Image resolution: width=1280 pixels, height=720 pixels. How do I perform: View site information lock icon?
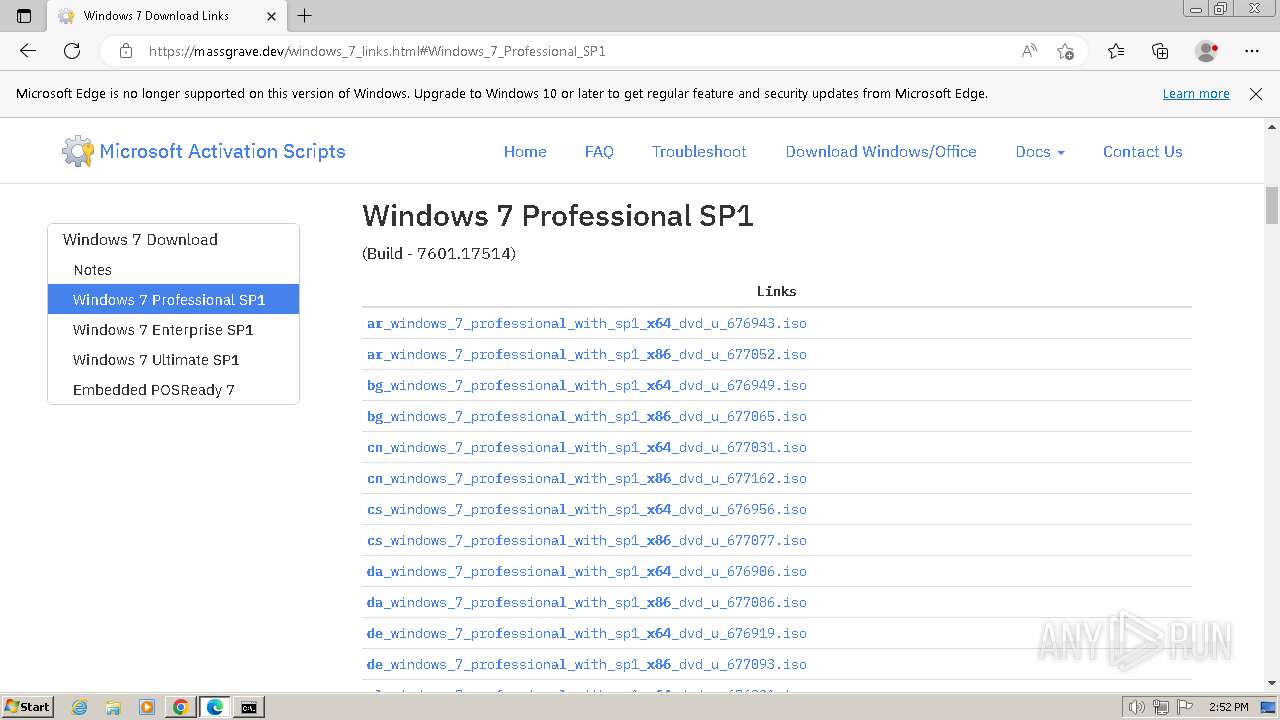(125, 51)
